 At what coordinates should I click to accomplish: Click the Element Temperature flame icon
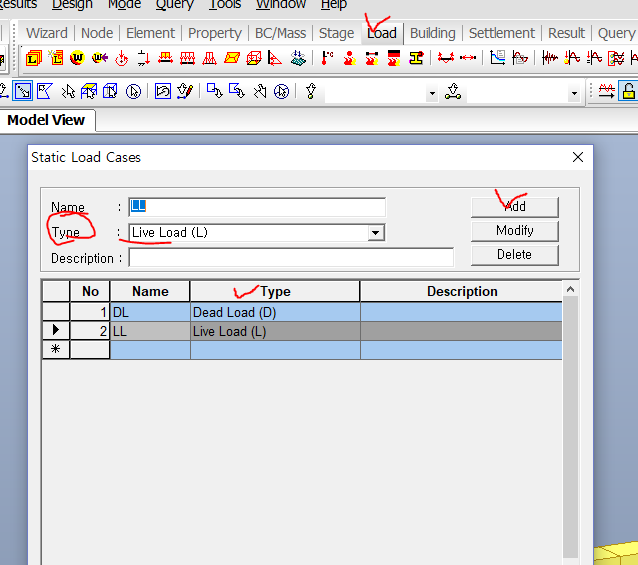[x=371, y=58]
